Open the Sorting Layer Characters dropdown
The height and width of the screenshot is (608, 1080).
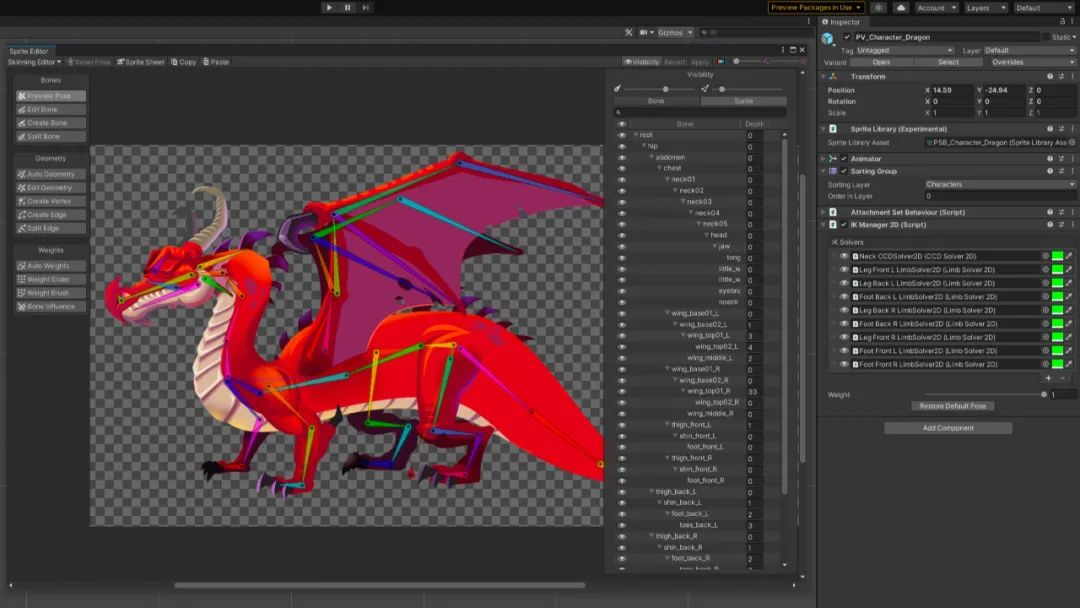1000,184
